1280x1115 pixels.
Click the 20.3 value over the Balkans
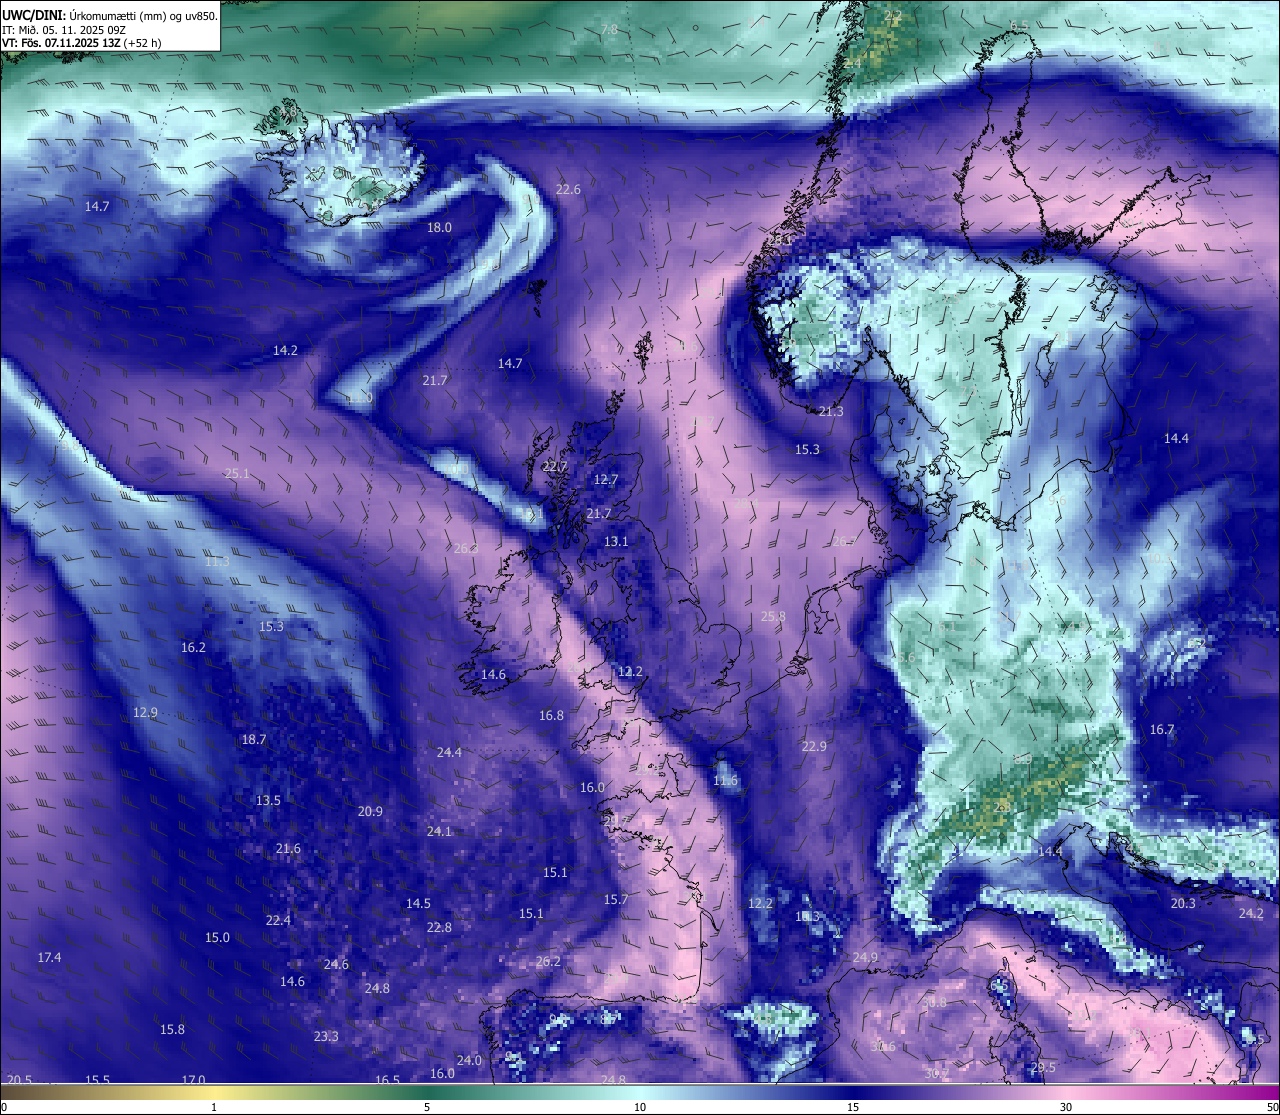1183,903
